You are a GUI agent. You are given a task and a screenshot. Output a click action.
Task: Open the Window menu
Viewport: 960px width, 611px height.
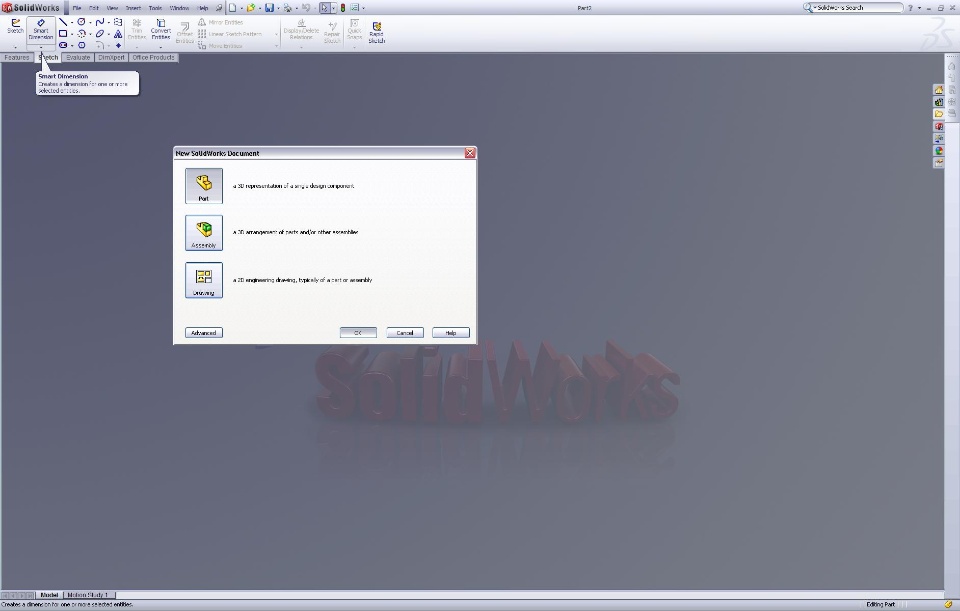[x=179, y=8]
